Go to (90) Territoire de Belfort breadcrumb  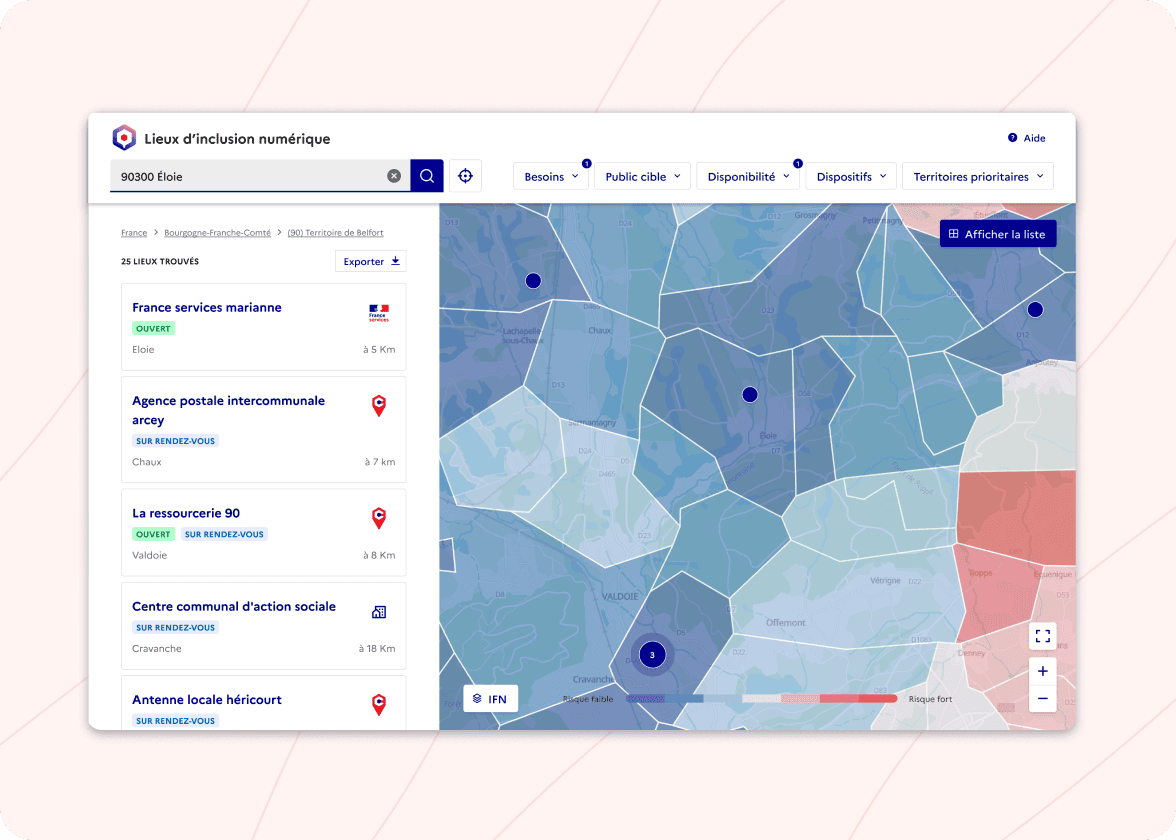[336, 232]
